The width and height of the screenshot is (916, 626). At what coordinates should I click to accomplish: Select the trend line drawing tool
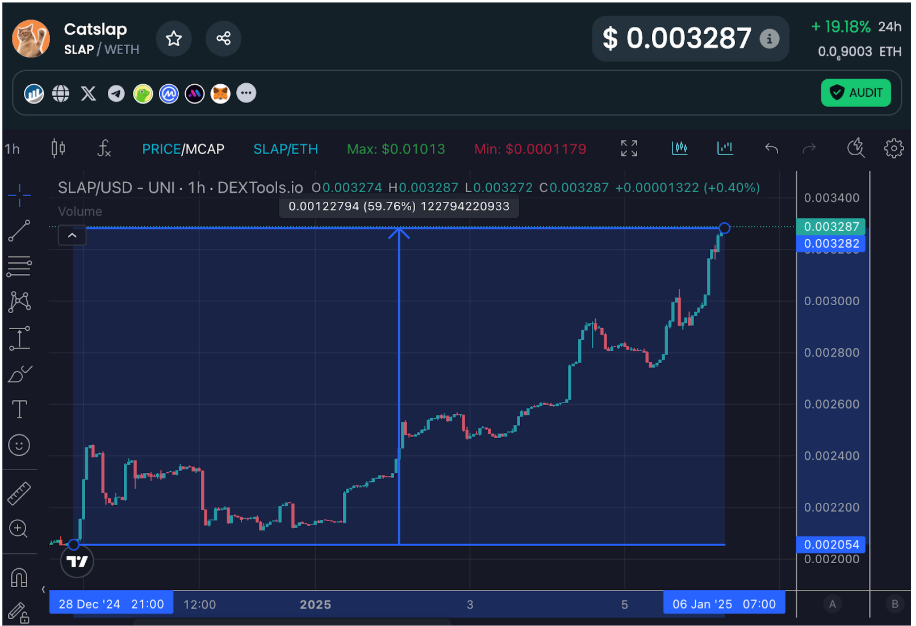[x=19, y=231]
